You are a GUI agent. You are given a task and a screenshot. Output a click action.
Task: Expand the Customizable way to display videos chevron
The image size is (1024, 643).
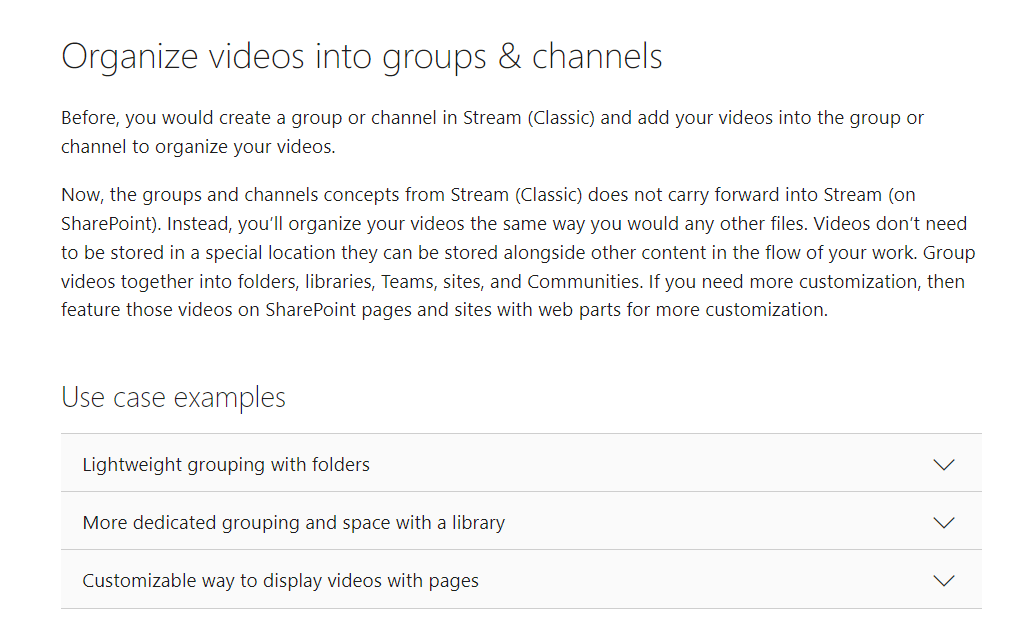[x=944, y=580]
